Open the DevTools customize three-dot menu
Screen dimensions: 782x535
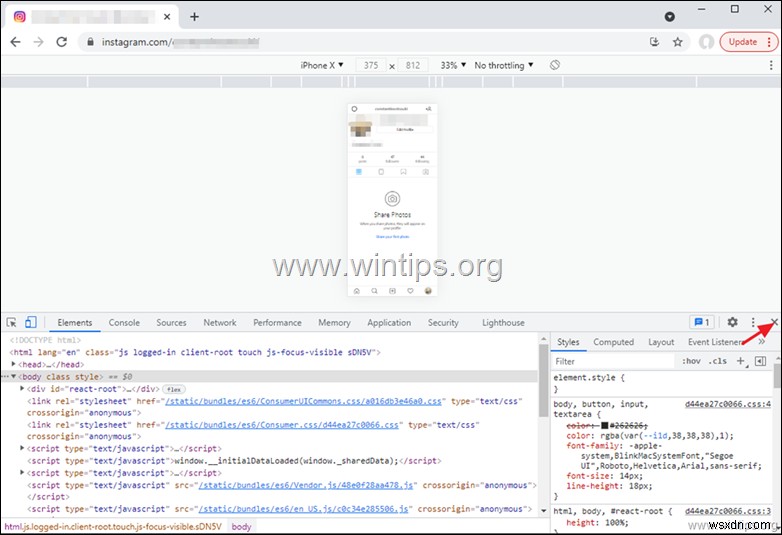[x=753, y=322]
